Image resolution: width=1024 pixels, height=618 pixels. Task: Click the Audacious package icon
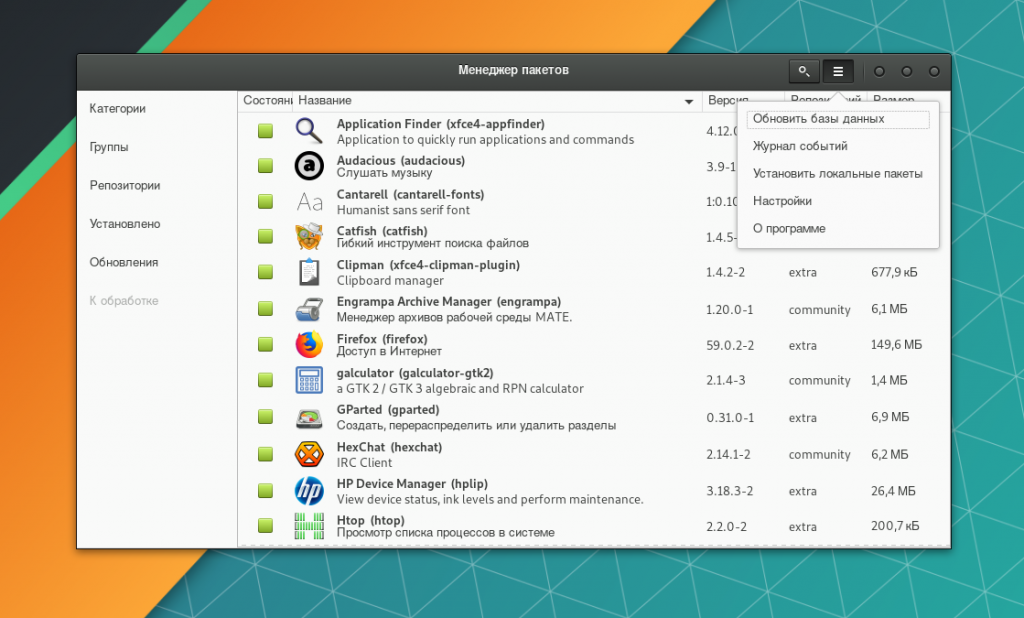pyautogui.click(x=309, y=166)
